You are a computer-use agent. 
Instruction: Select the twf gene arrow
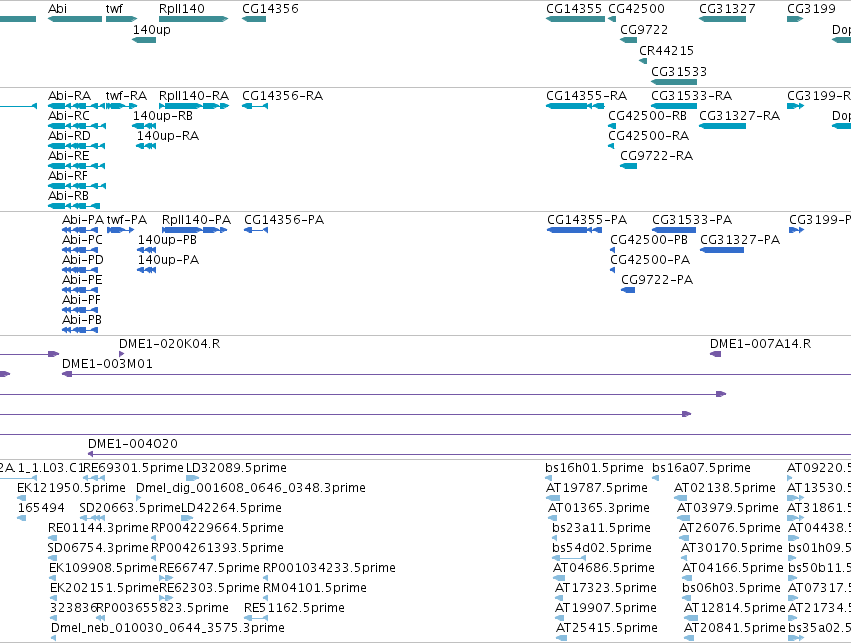click(122, 19)
